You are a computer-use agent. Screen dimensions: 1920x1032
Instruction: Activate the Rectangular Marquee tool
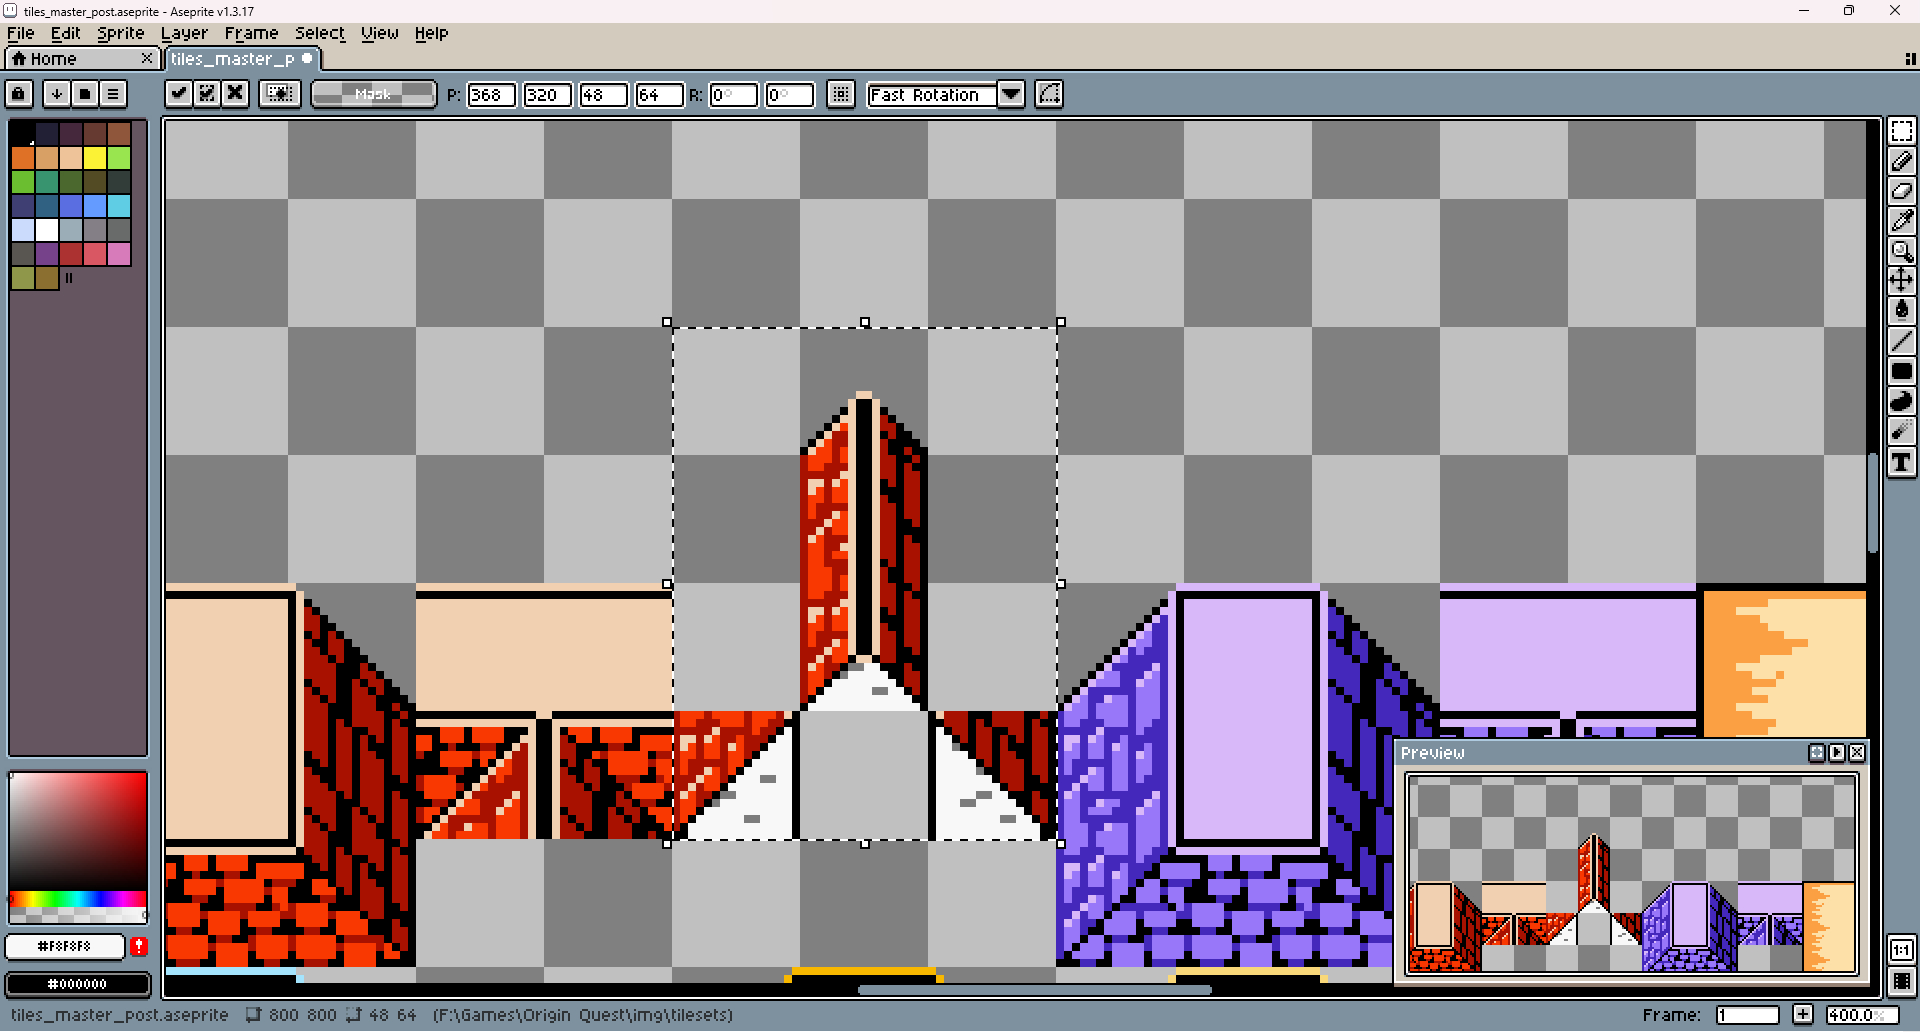(x=1901, y=131)
